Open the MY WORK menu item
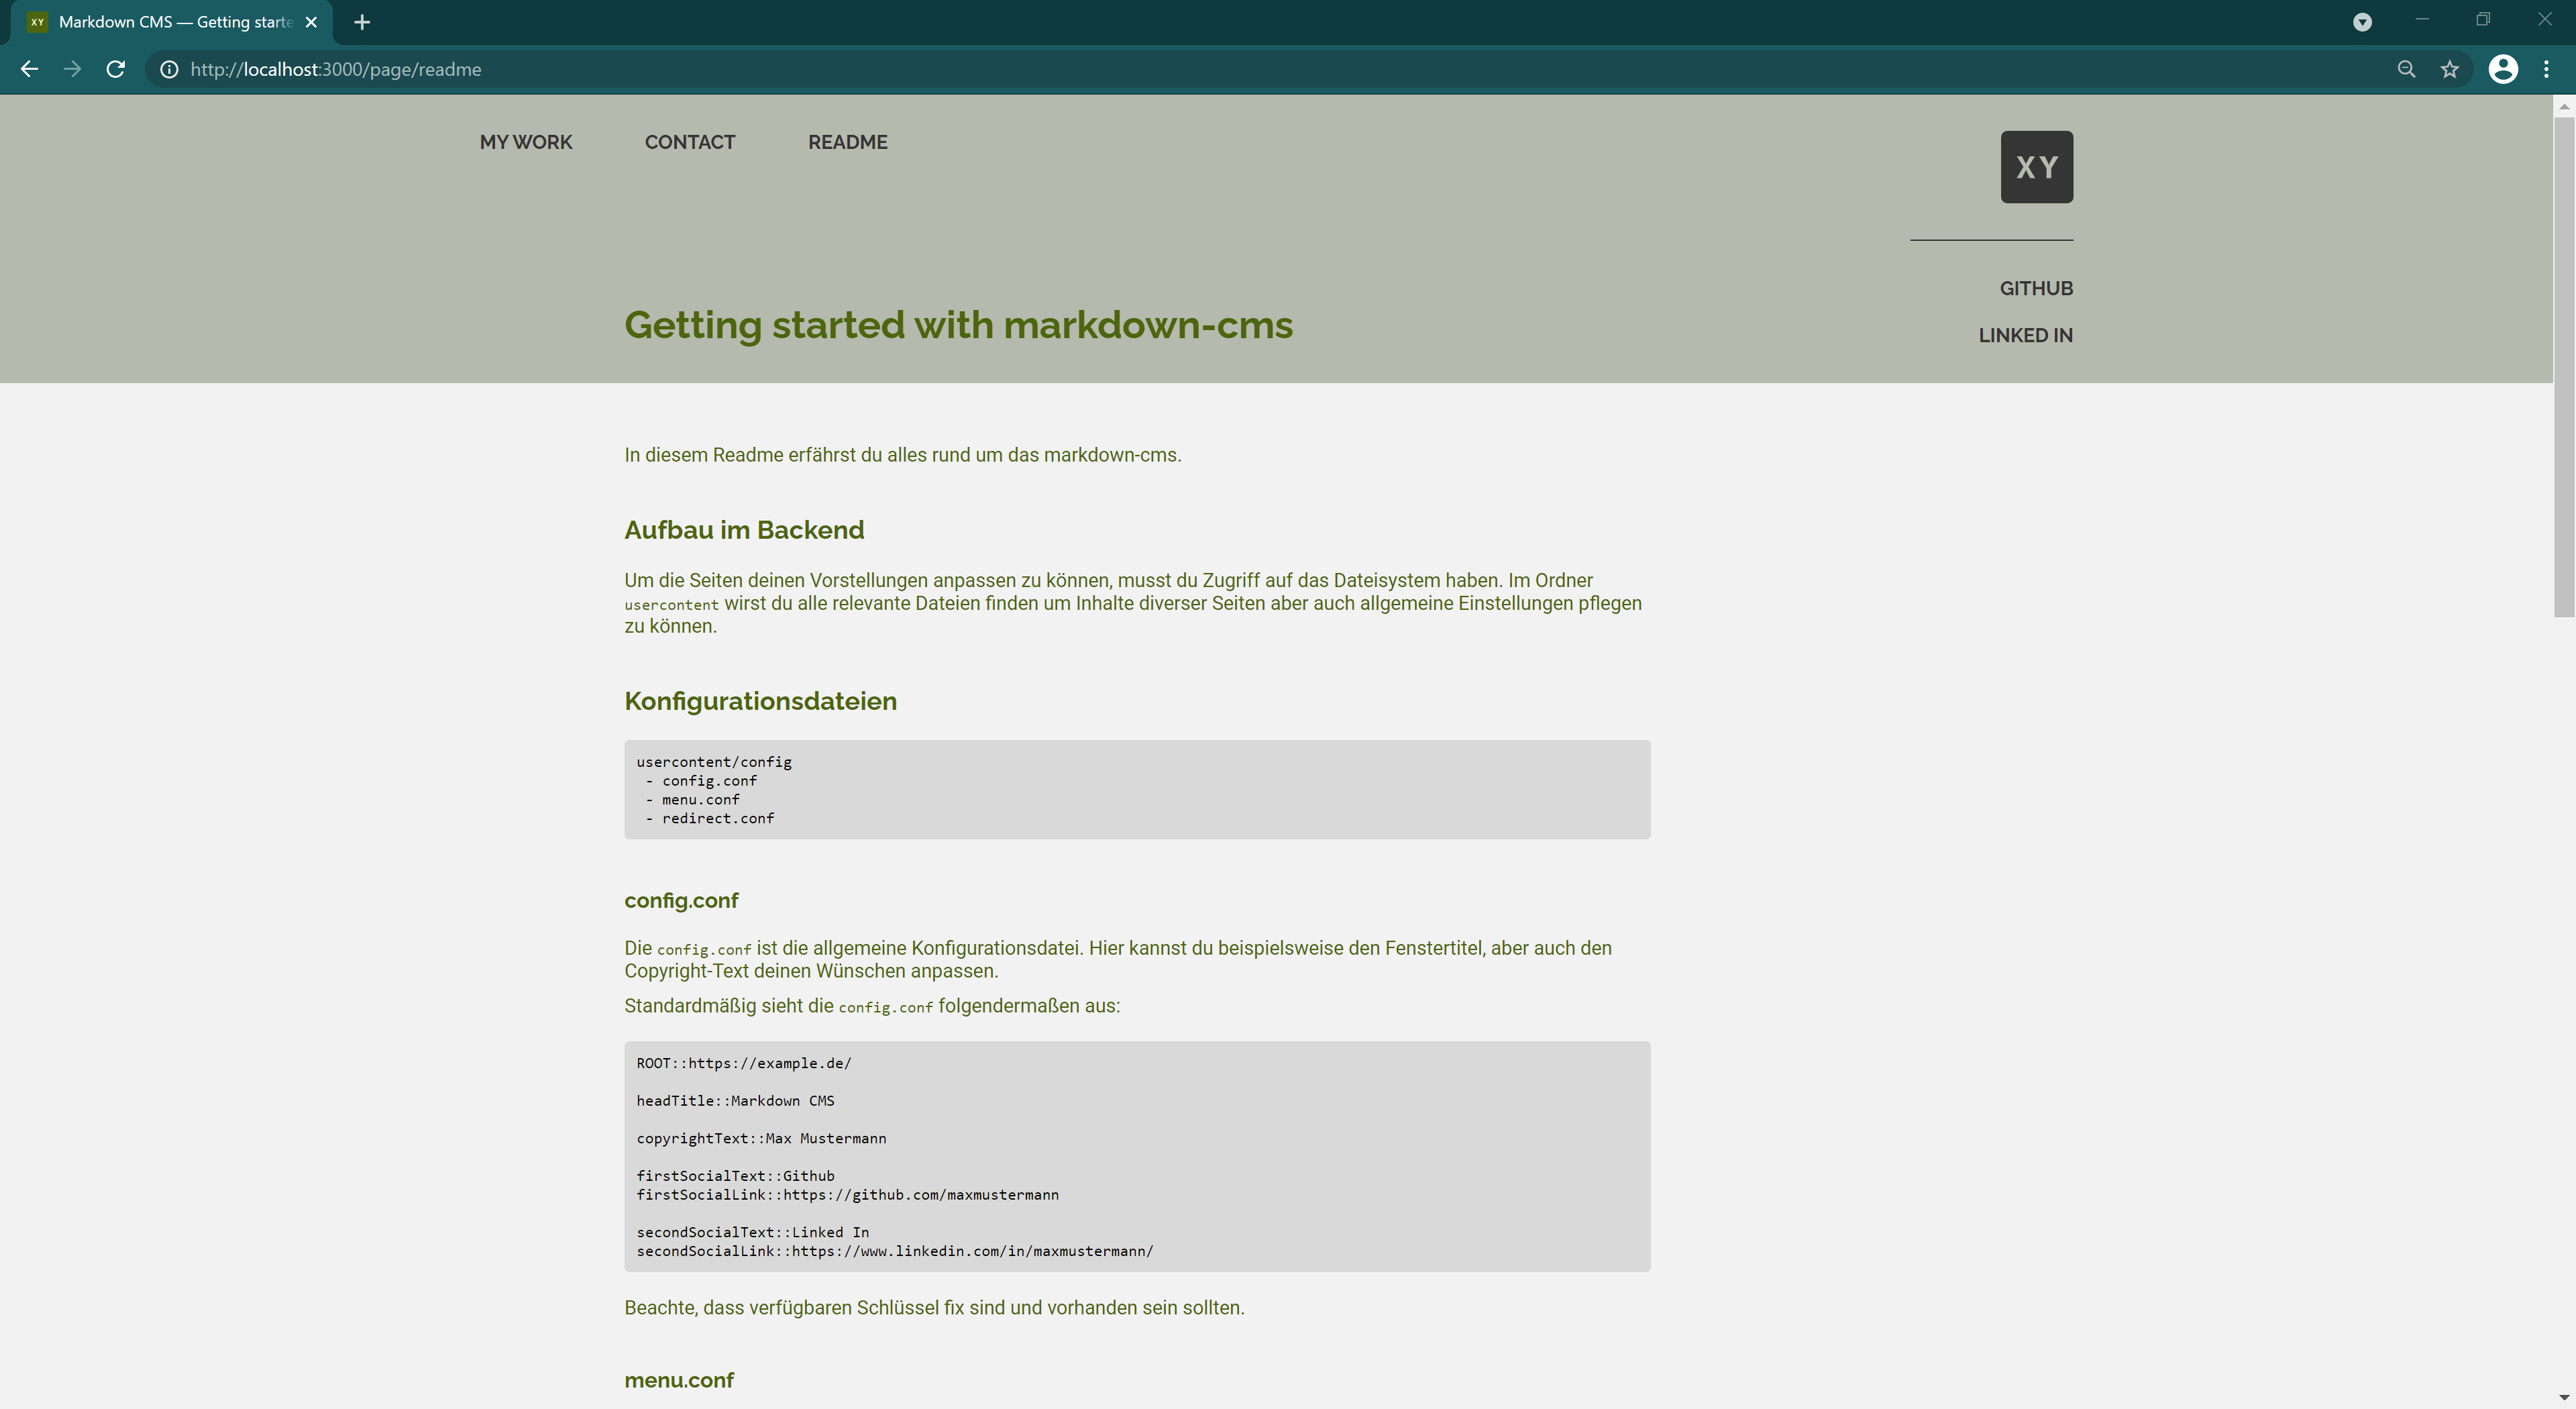 coord(526,142)
